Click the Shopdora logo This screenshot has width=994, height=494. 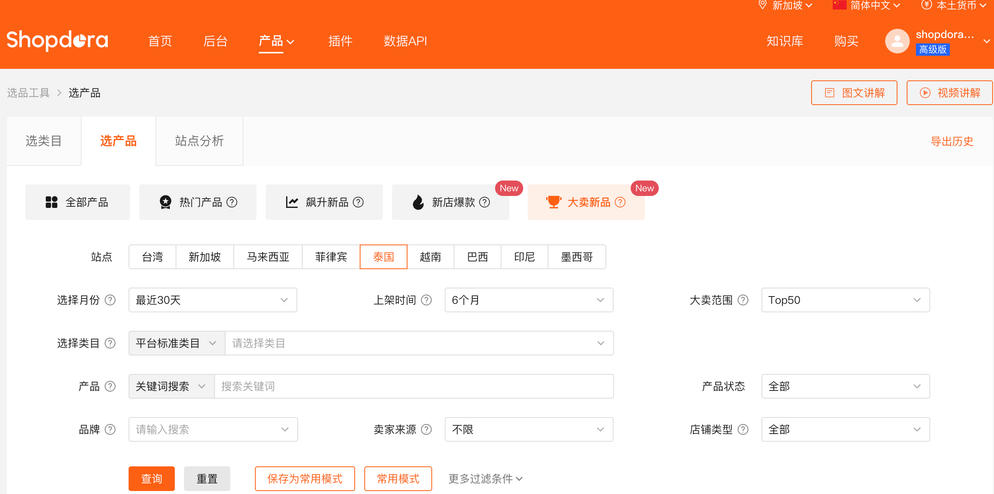[x=57, y=41]
